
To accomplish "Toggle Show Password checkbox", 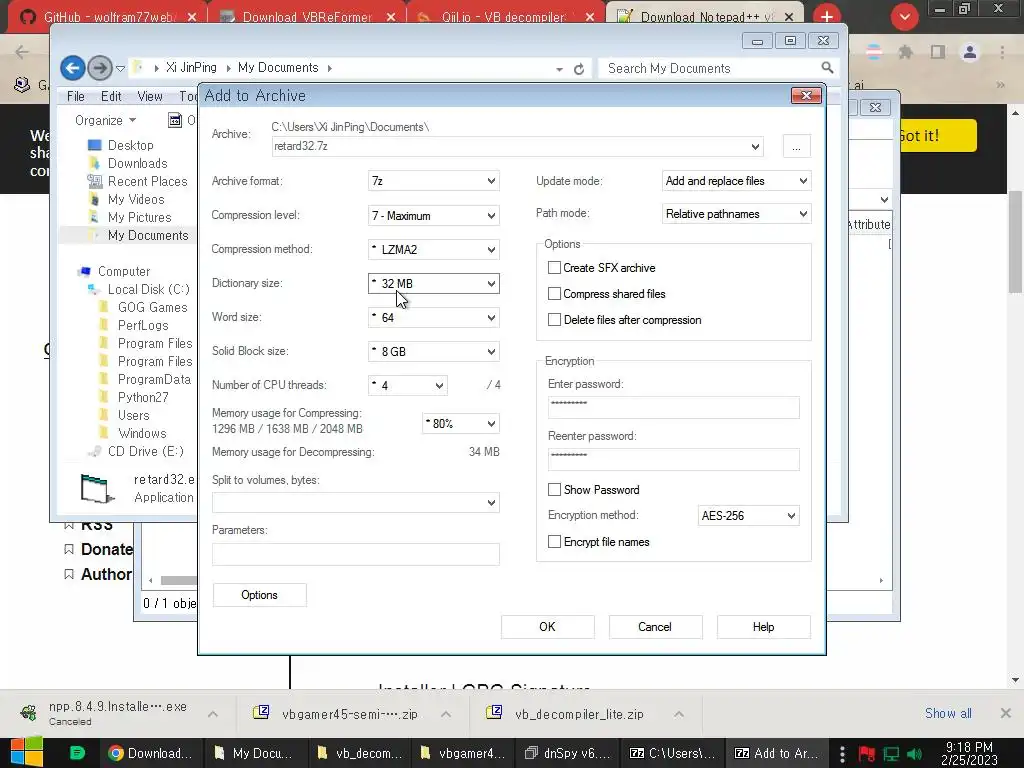I will tap(554, 490).
